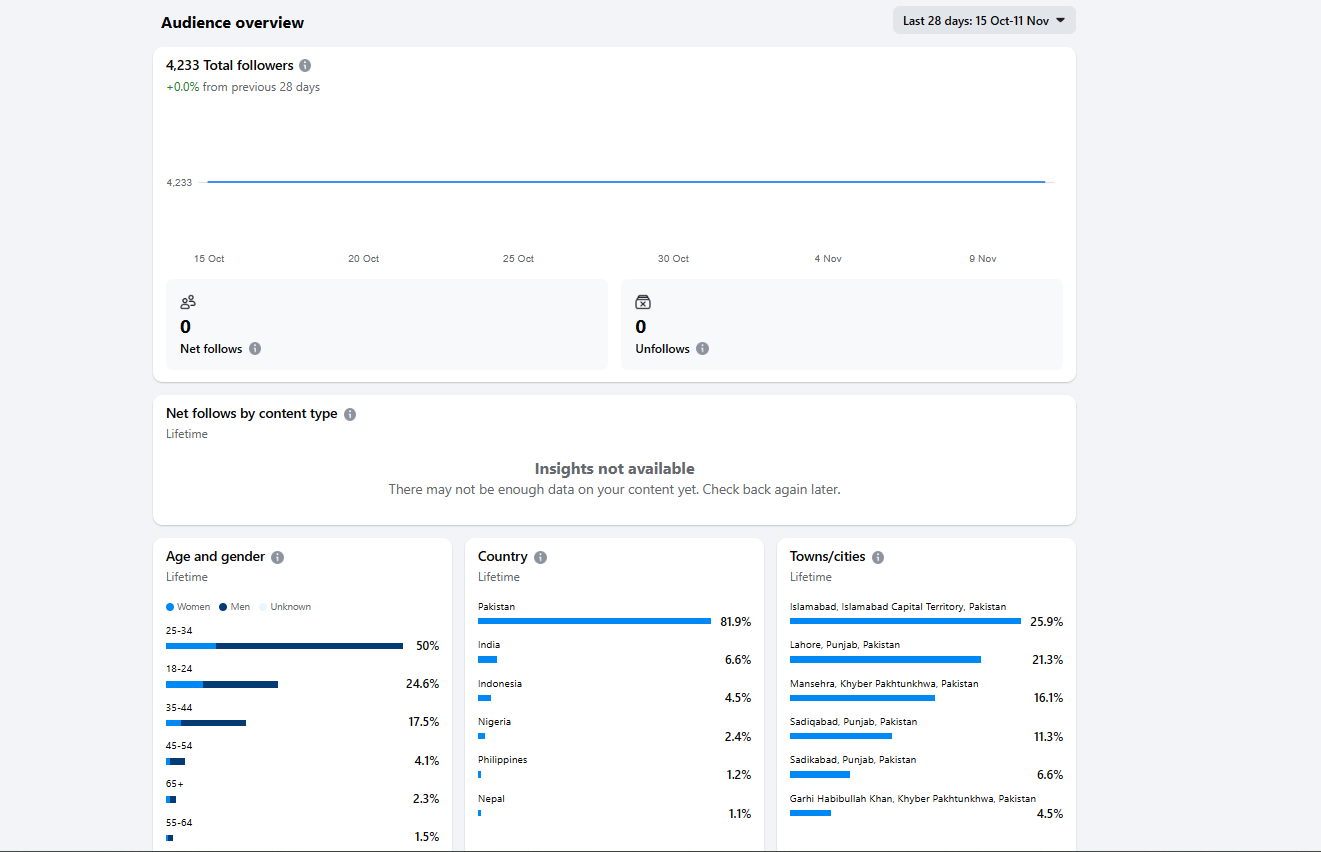Click info icon next to Total followers
1321x852 pixels.
305,65
